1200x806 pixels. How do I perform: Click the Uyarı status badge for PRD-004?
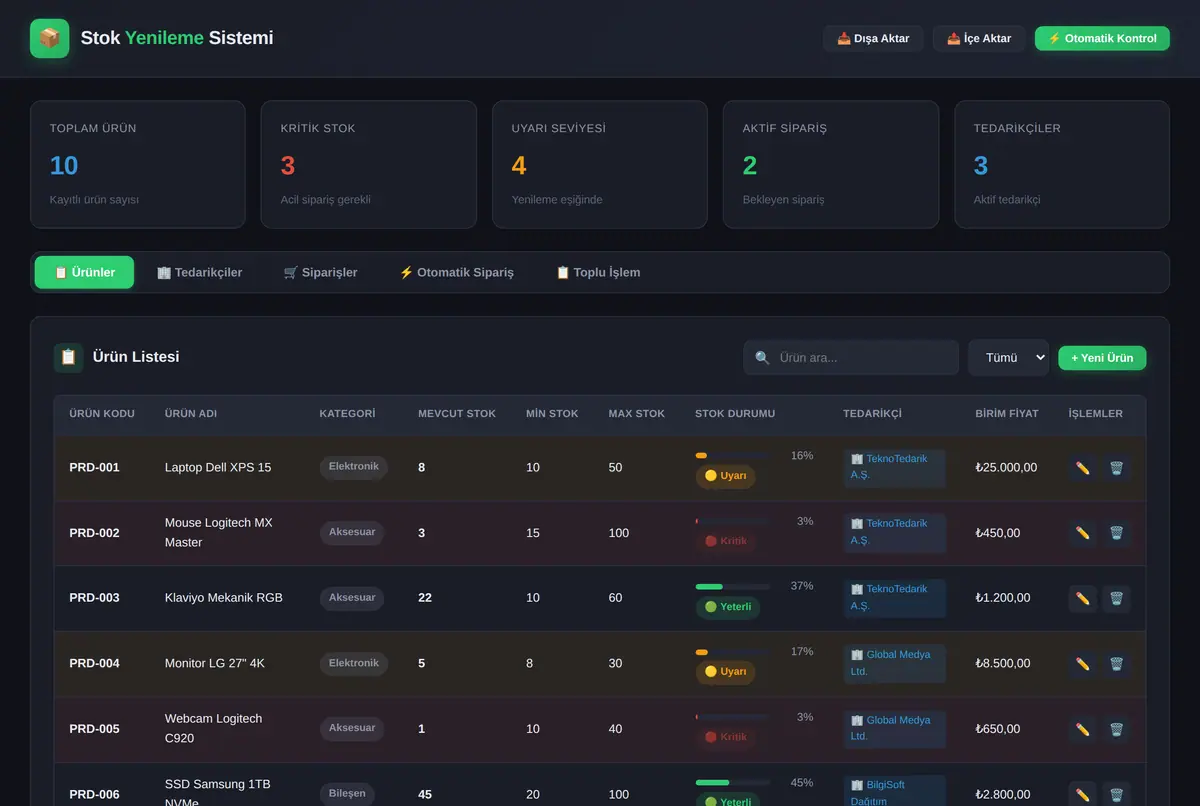pos(726,672)
